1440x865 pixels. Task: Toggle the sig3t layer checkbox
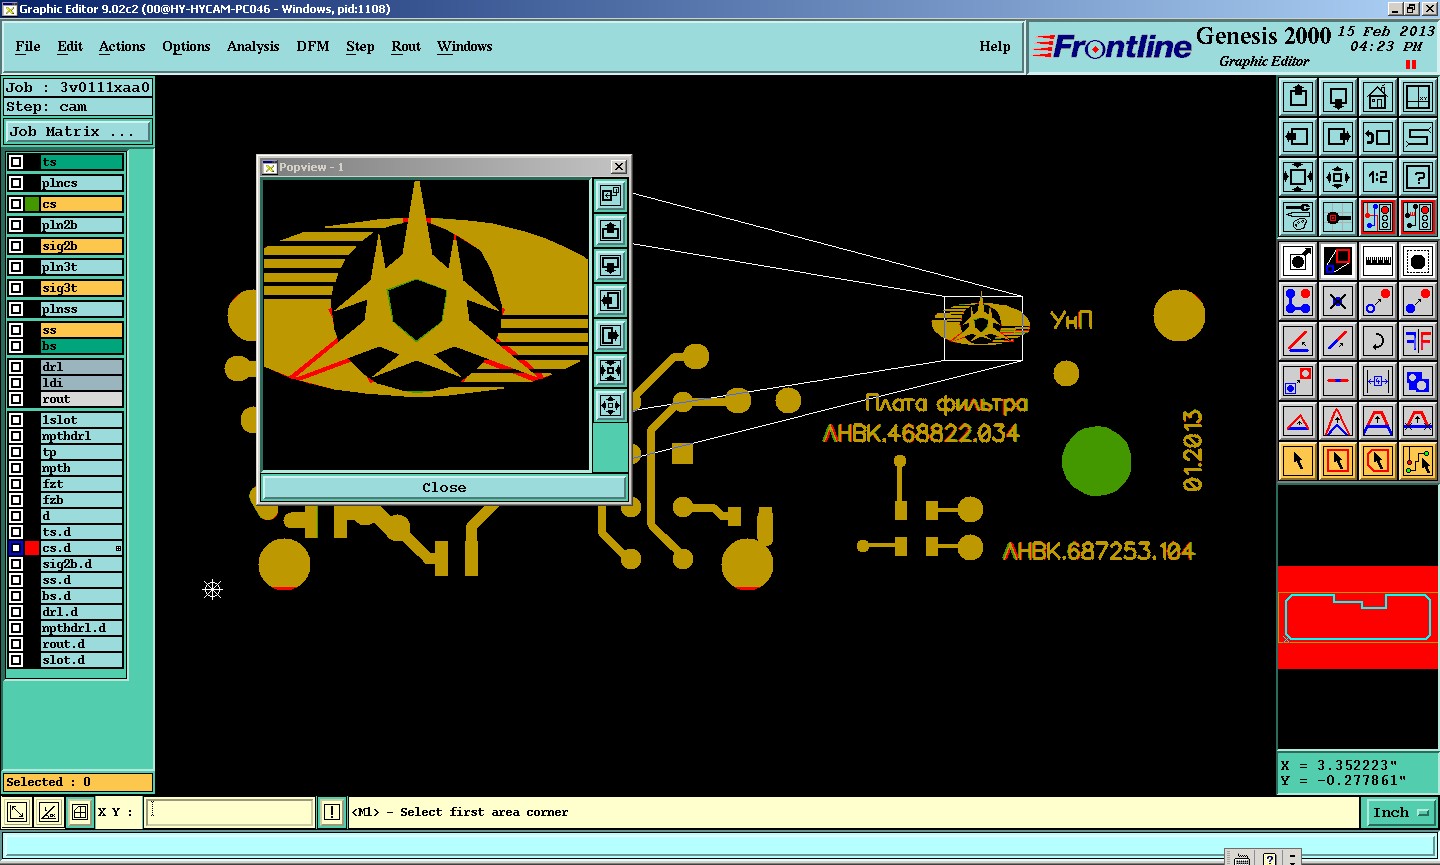(x=16, y=288)
